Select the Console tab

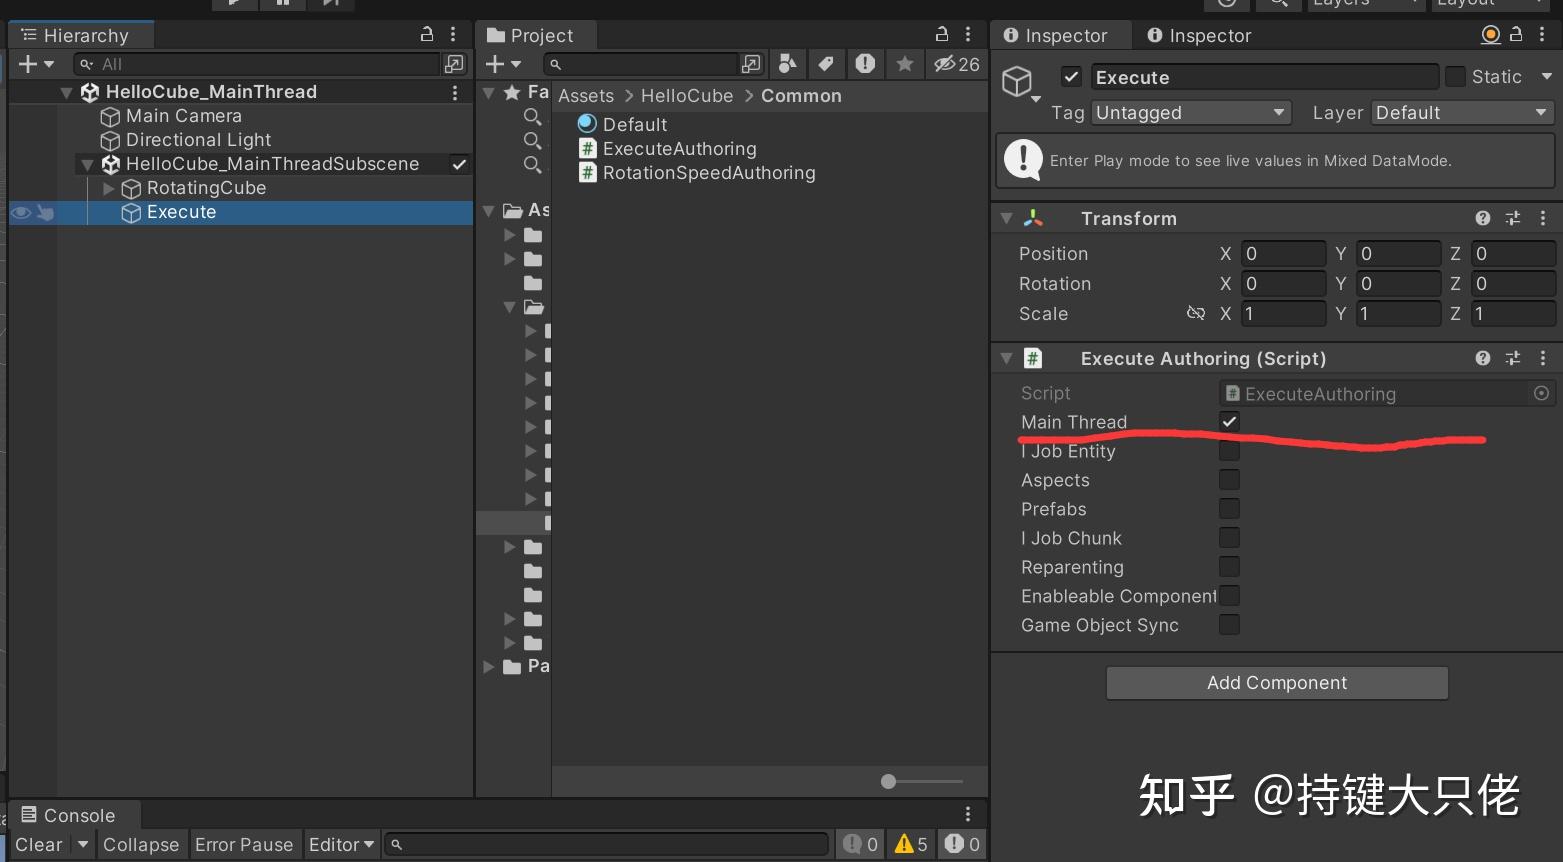[x=75, y=815]
